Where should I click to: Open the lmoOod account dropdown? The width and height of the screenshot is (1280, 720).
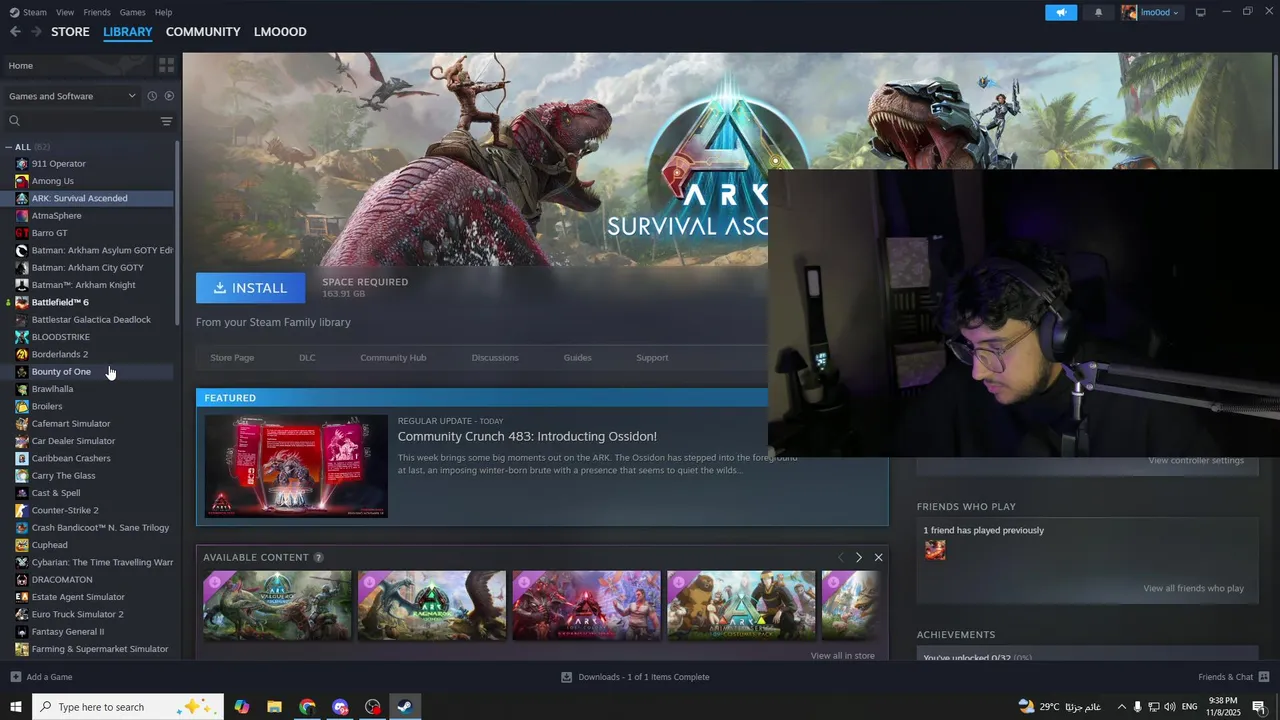1151,12
